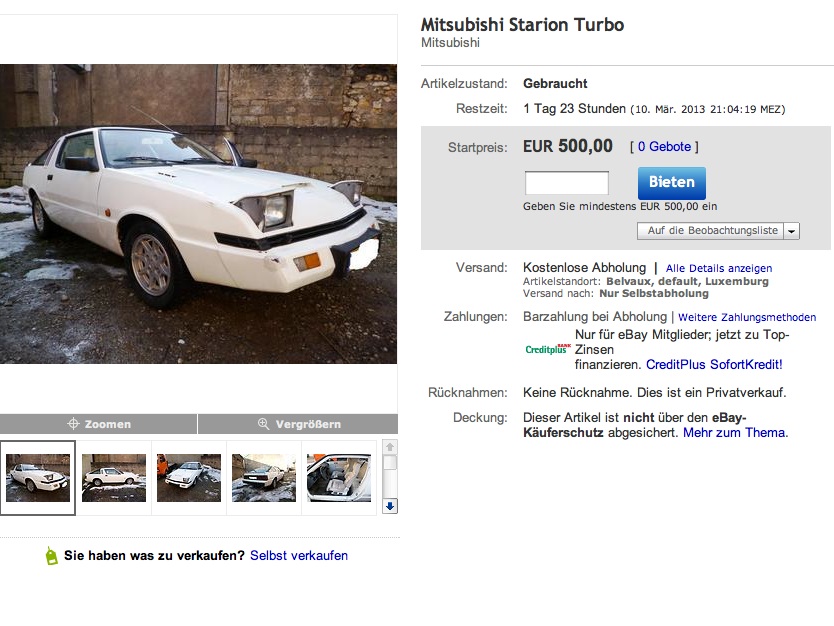Select the fifth thumbnail showing car interior

(339, 478)
